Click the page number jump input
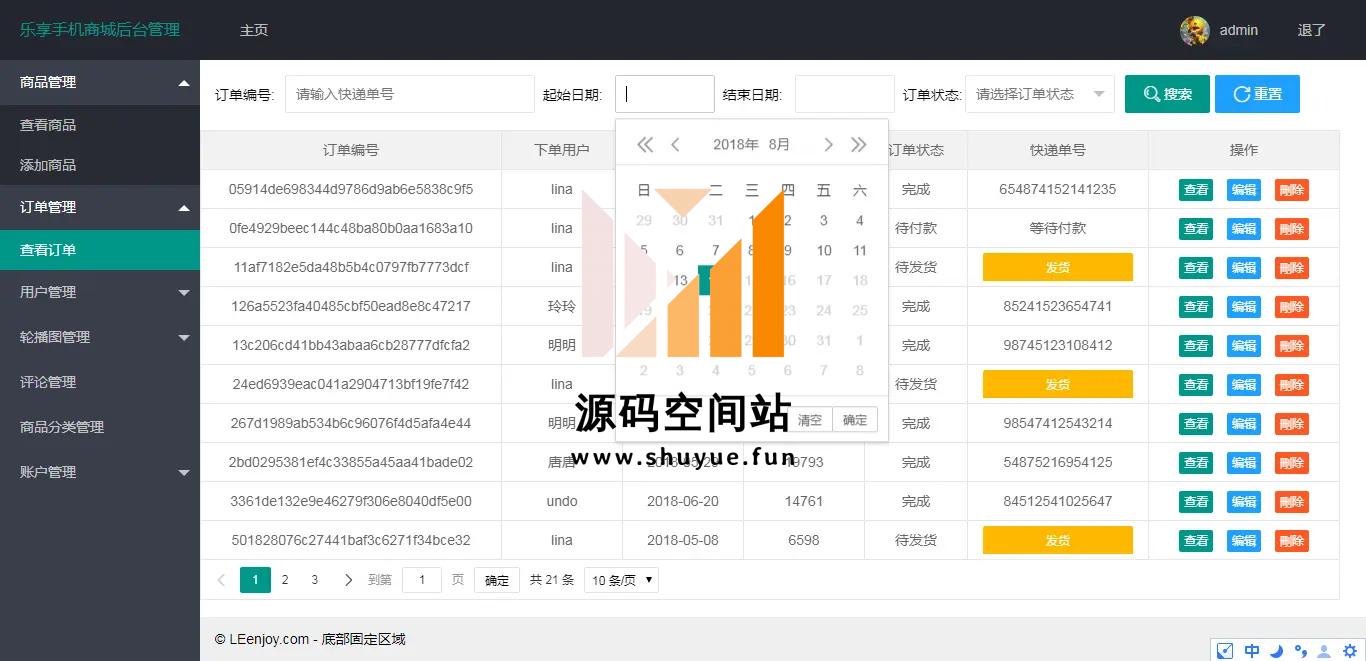The width and height of the screenshot is (1366, 661). click(422, 580)
